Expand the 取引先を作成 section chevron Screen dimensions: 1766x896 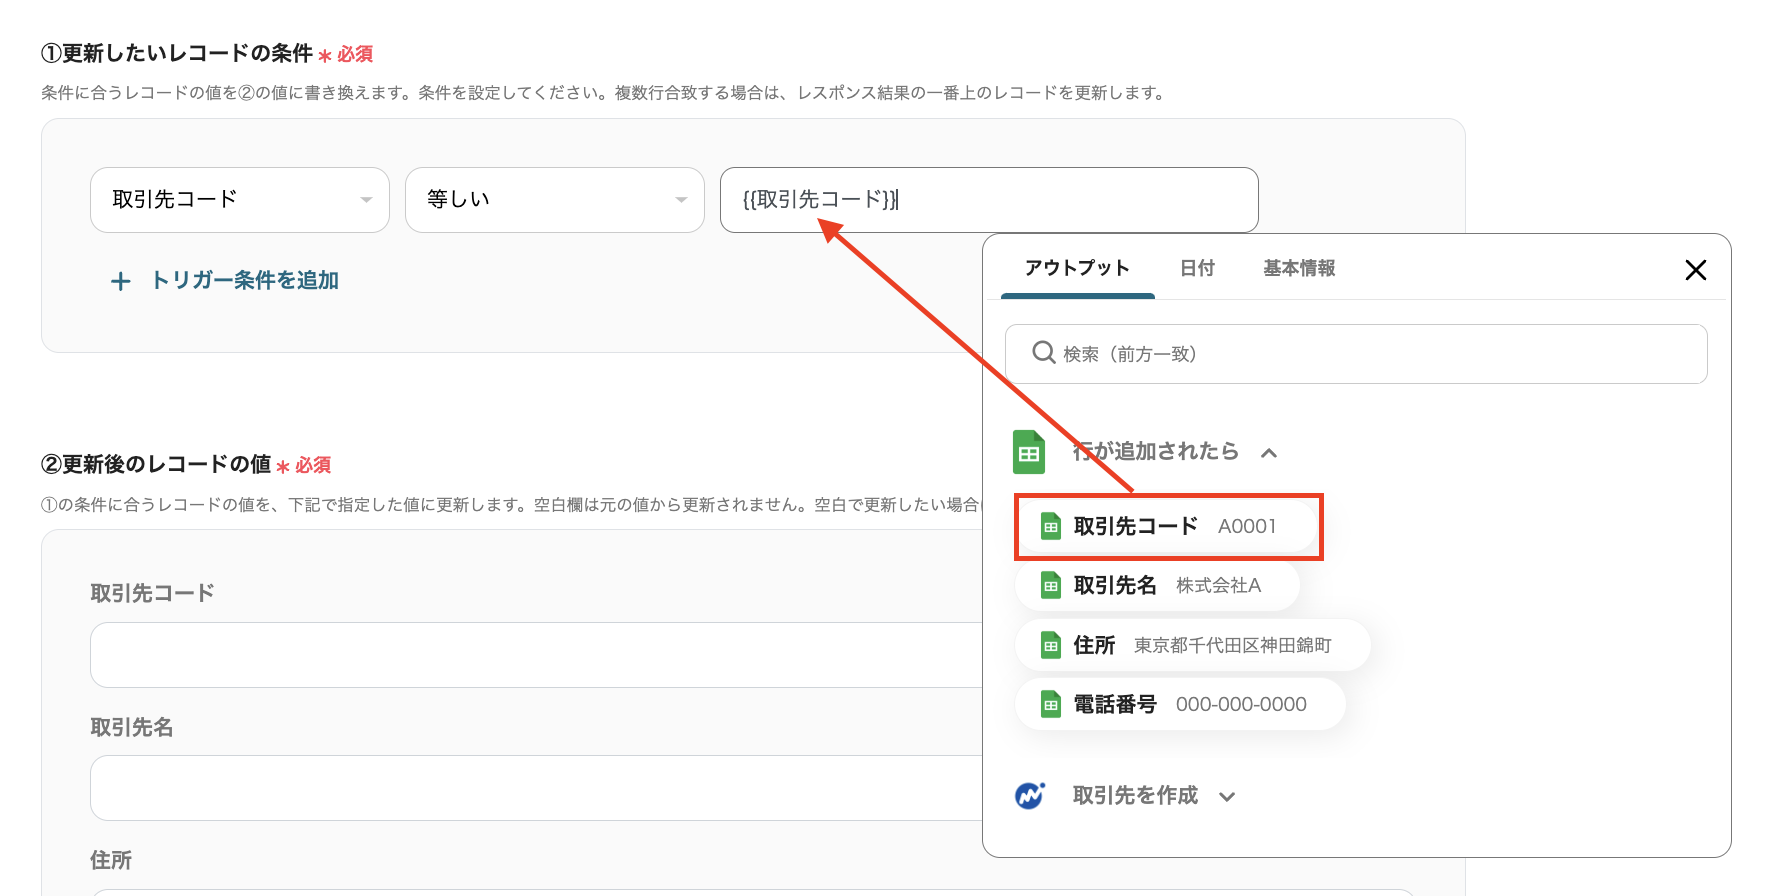click(x=1227, y=797)
